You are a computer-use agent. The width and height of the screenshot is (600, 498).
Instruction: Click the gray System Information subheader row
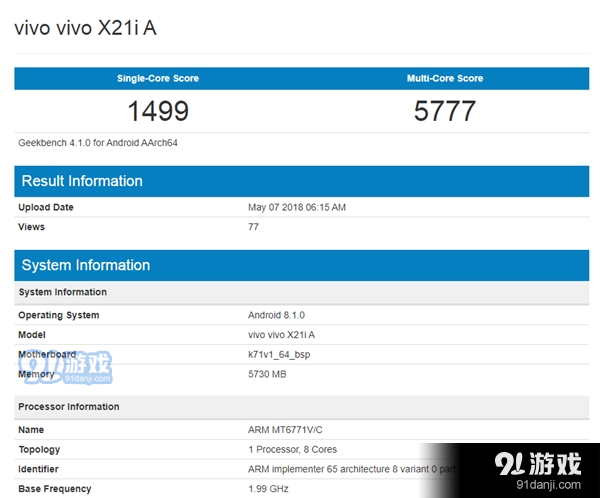[302, 292]
